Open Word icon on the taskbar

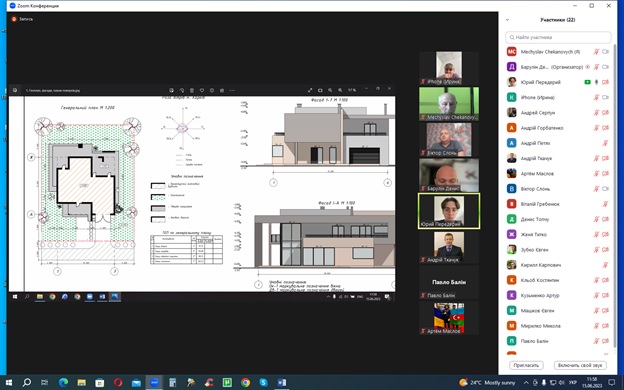coord(282,382)
